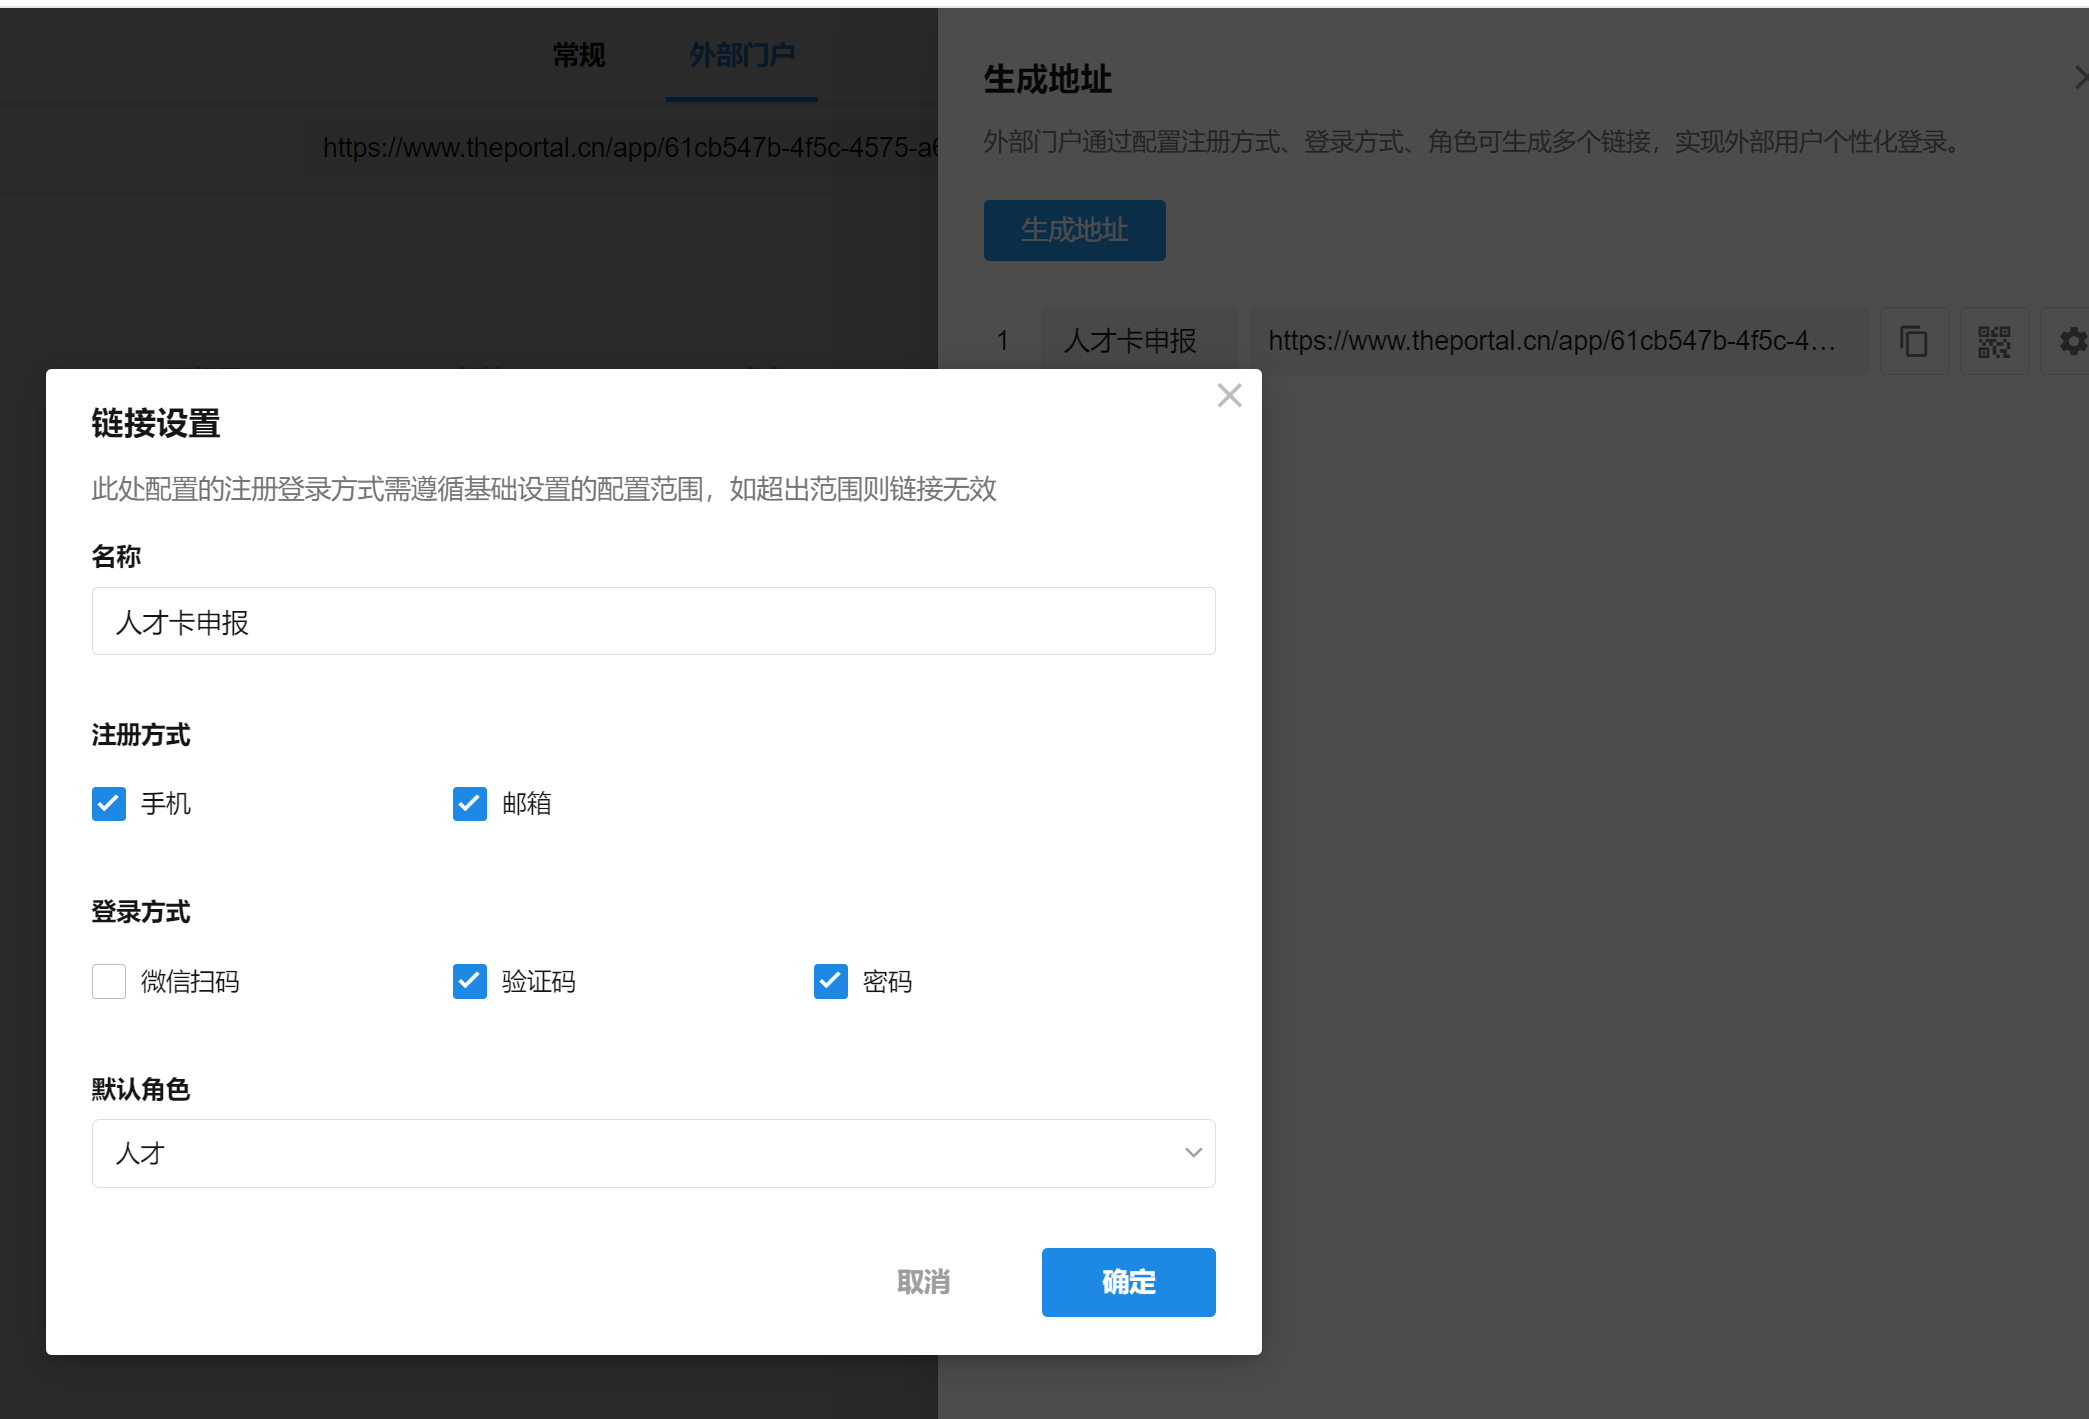The height and width of the screenshot is (1419, 2089).
Task: Click the 名称 input field
Action: (653, 622)
